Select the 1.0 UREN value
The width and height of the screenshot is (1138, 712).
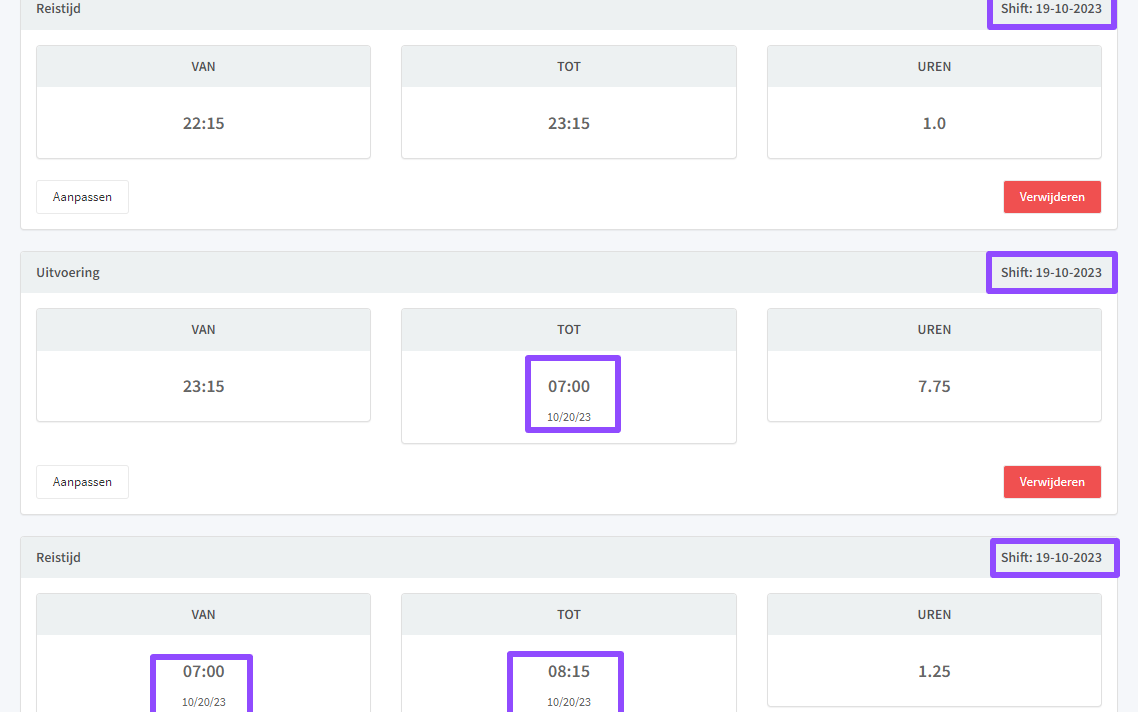click(x=934, y=124)
